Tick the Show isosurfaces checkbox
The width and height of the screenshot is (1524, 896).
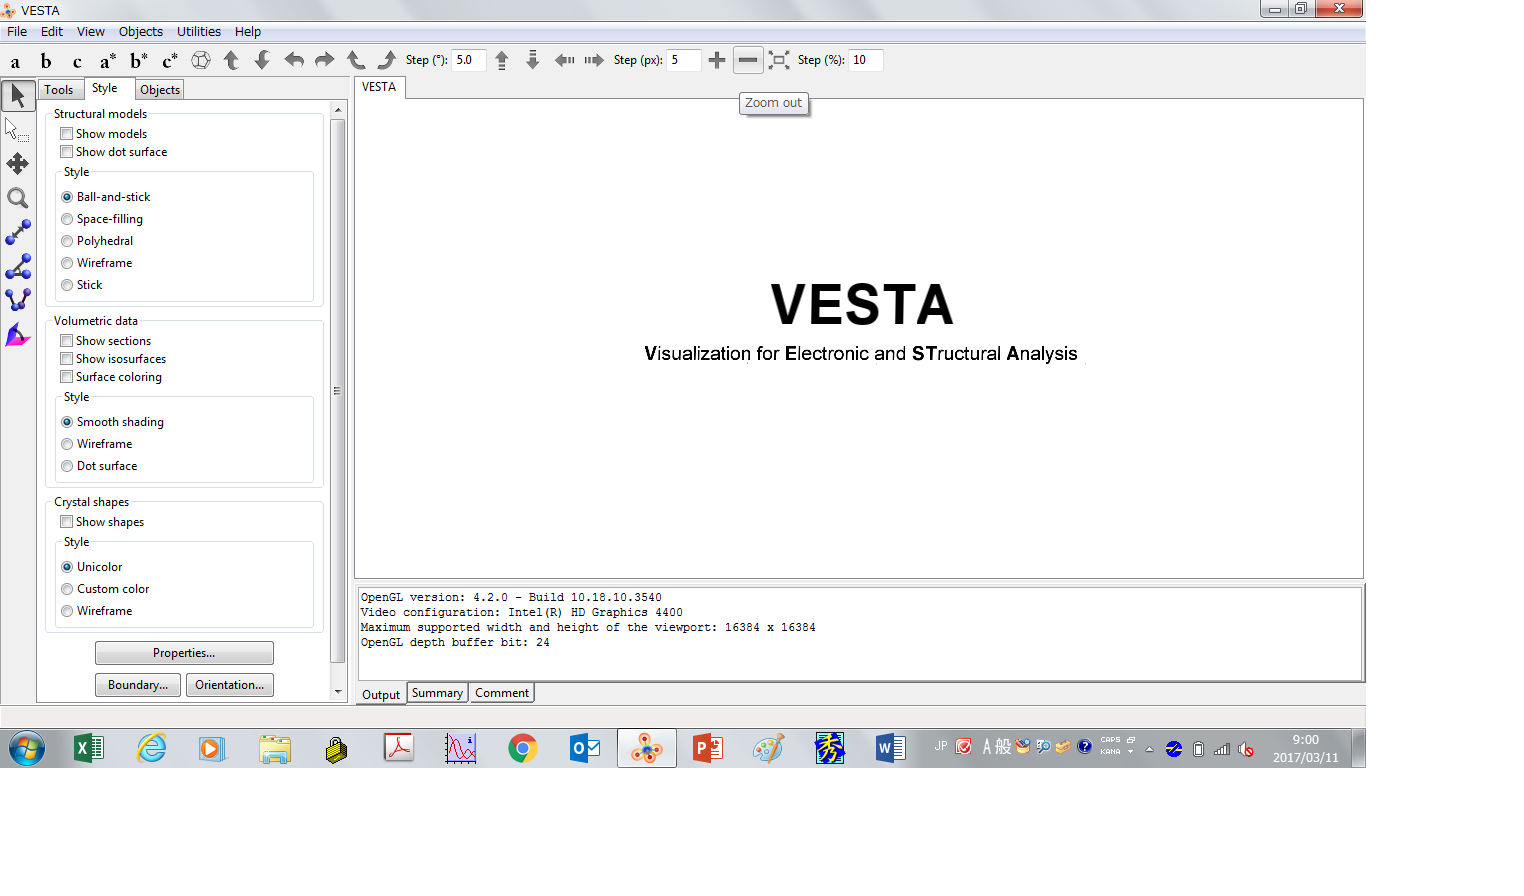[67, 359]
